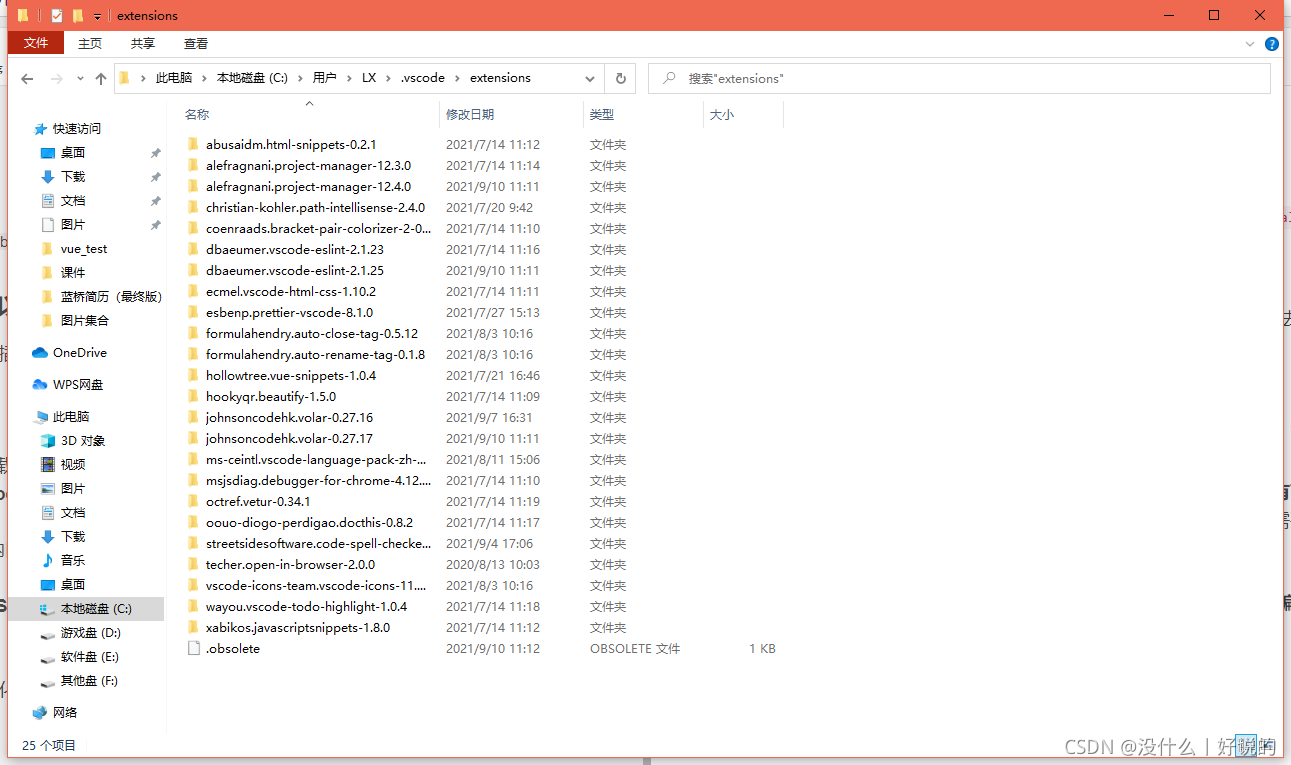Select folder alefragnani.project-manager-12.3.0
The height and width of the screenshot is (765, 1291).
coord(308,166)
